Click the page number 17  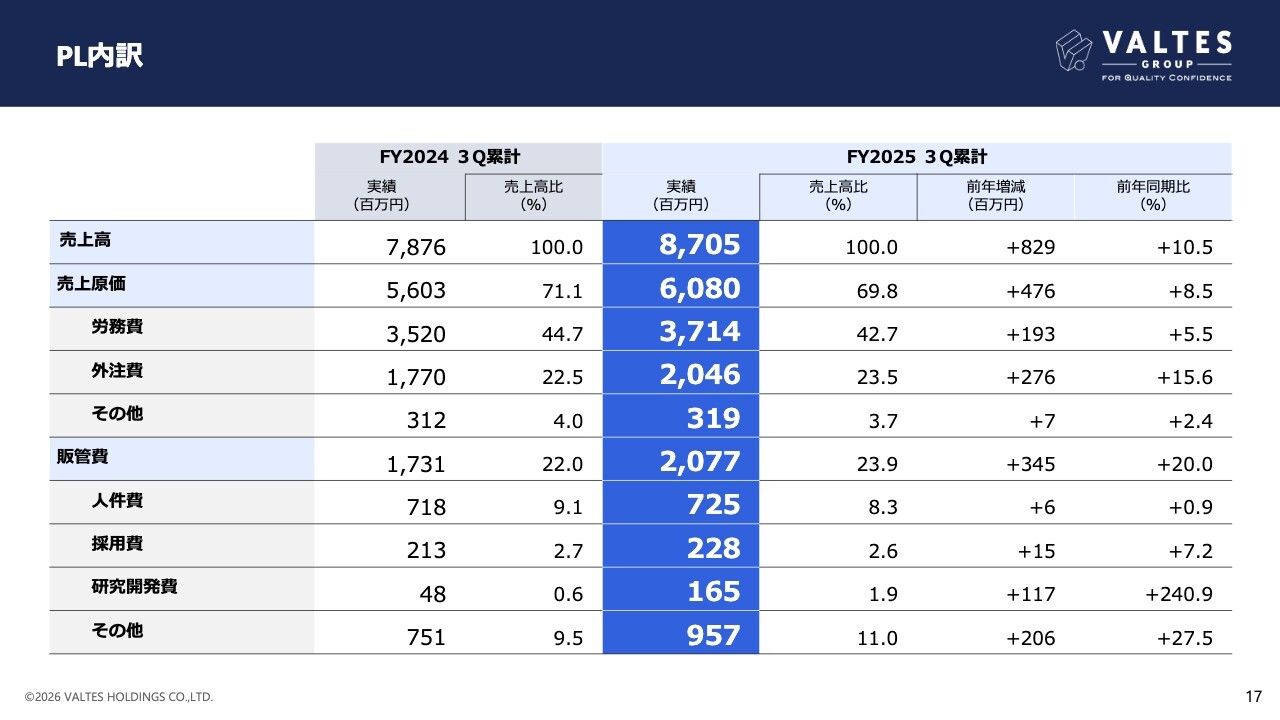pos(1253,696)
